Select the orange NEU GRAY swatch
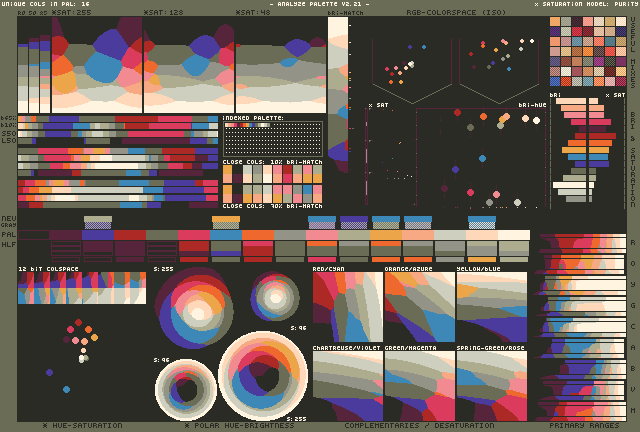 [226, 223]
